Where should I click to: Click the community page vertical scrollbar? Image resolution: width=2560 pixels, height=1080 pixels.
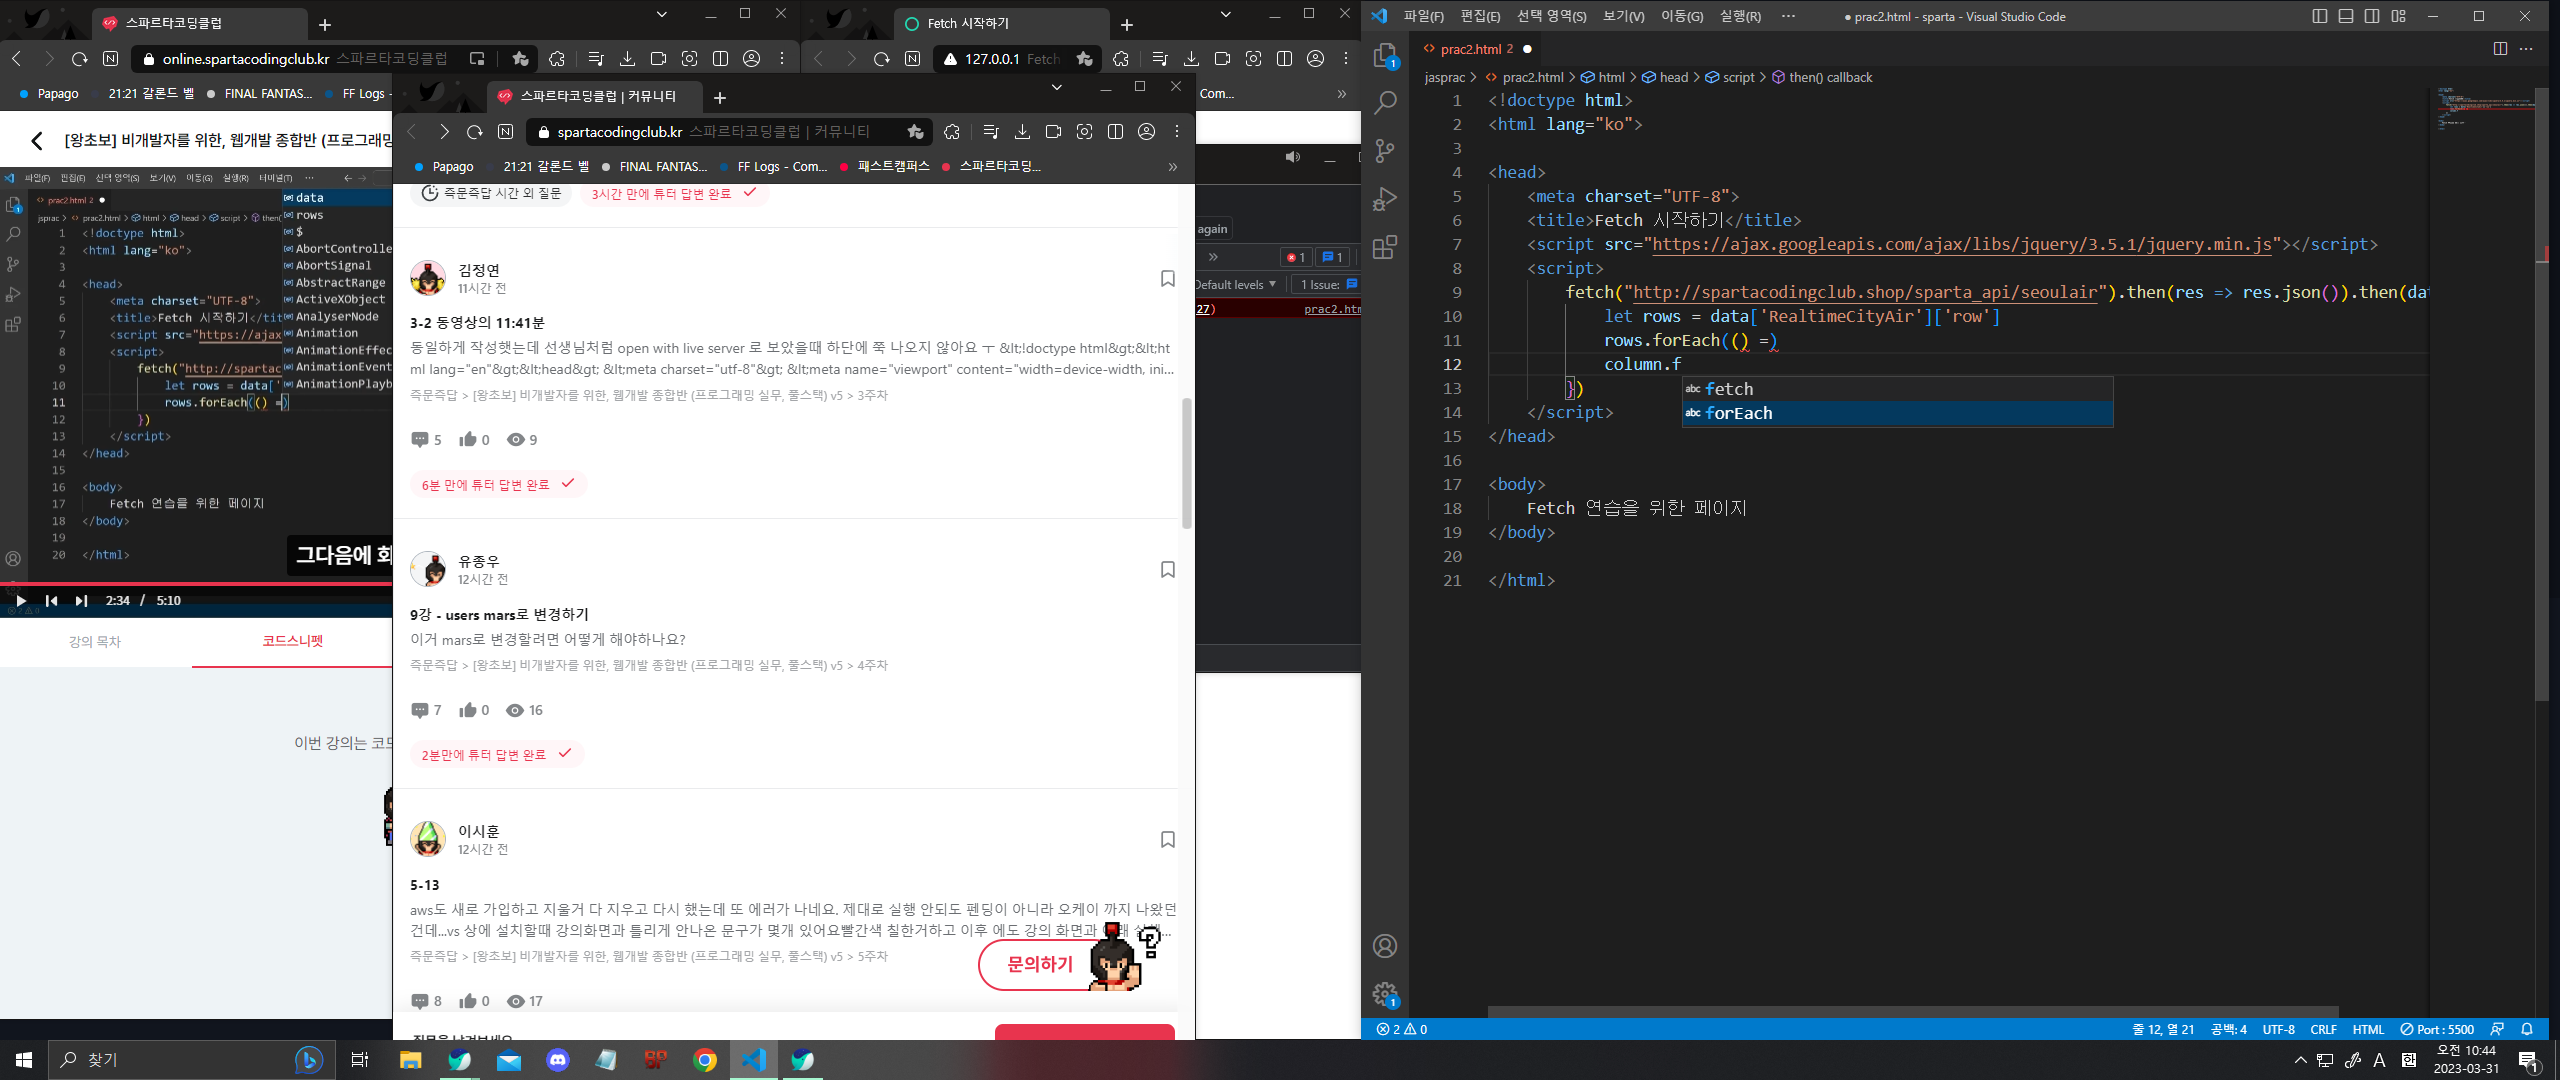tap(1187, 463)
